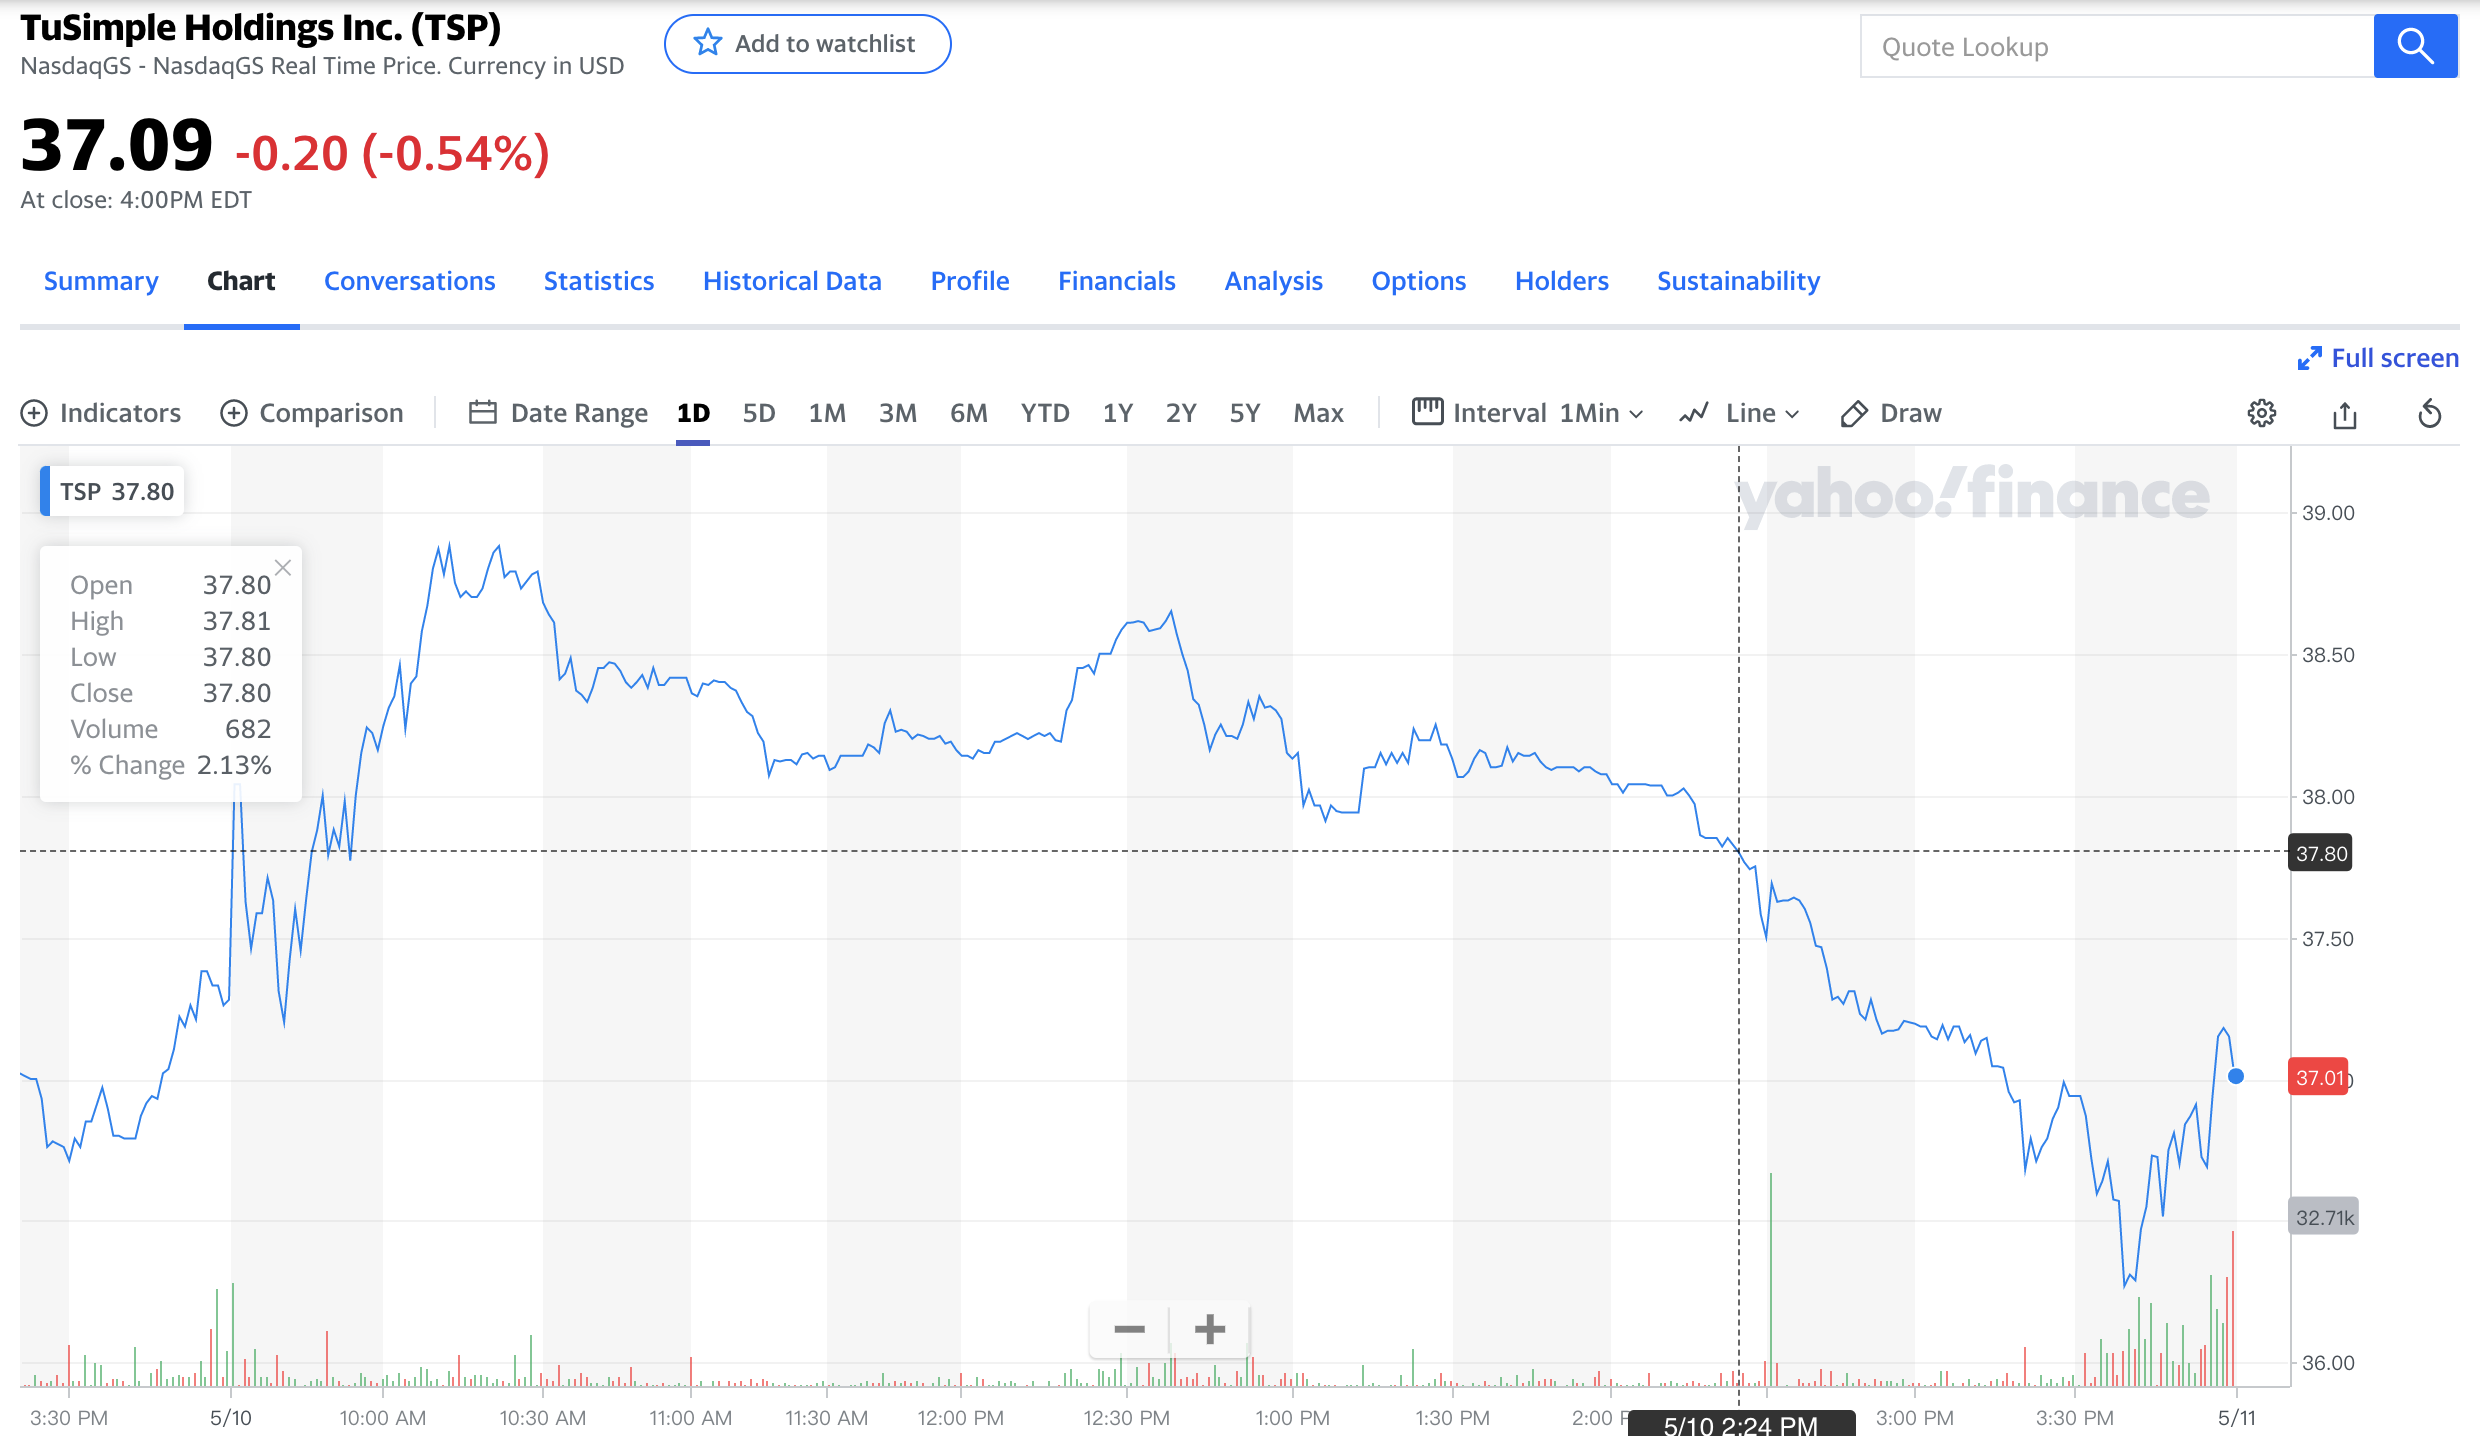Open the Historical Data tab
This screenshot has width=2480, height=1436.
pos(792,281)
